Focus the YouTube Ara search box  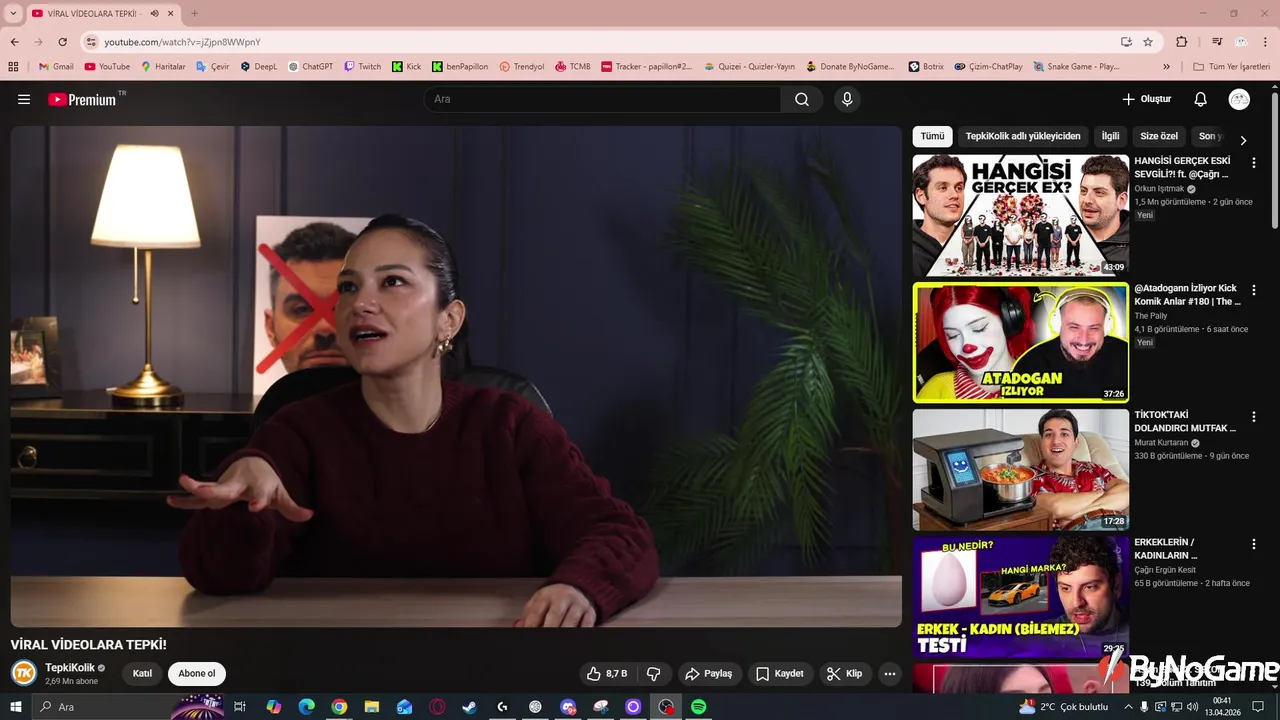pos(602,99)
